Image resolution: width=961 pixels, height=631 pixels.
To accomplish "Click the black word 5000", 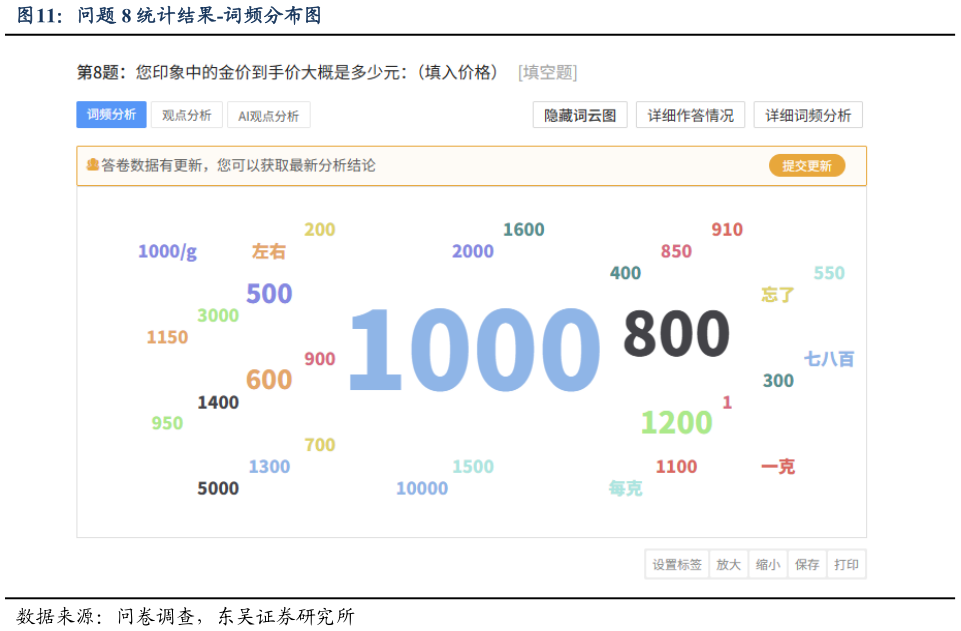I will point(218,488).
